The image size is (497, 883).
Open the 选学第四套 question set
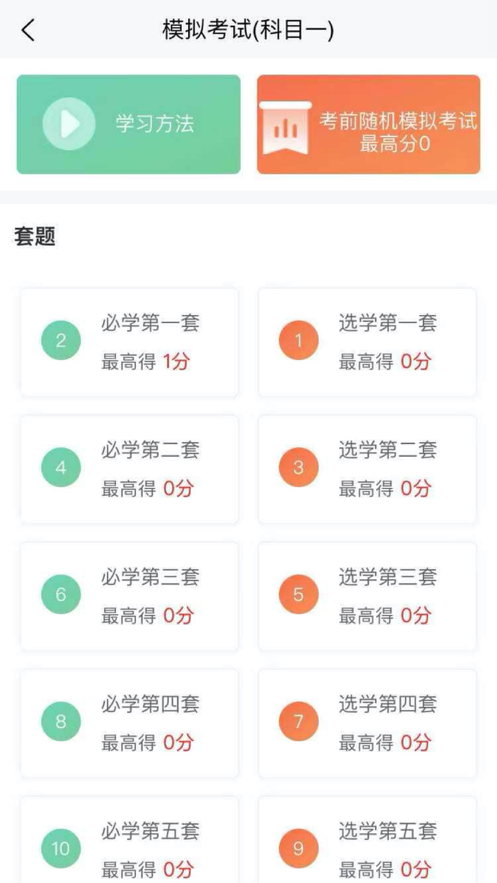point(368,724)
